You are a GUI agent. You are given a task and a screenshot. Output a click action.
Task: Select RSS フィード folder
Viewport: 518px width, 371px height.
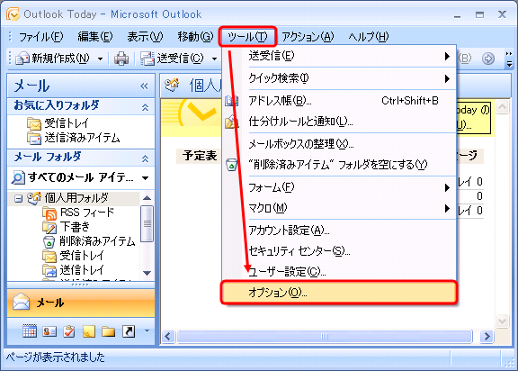click(x=87, y=212)
